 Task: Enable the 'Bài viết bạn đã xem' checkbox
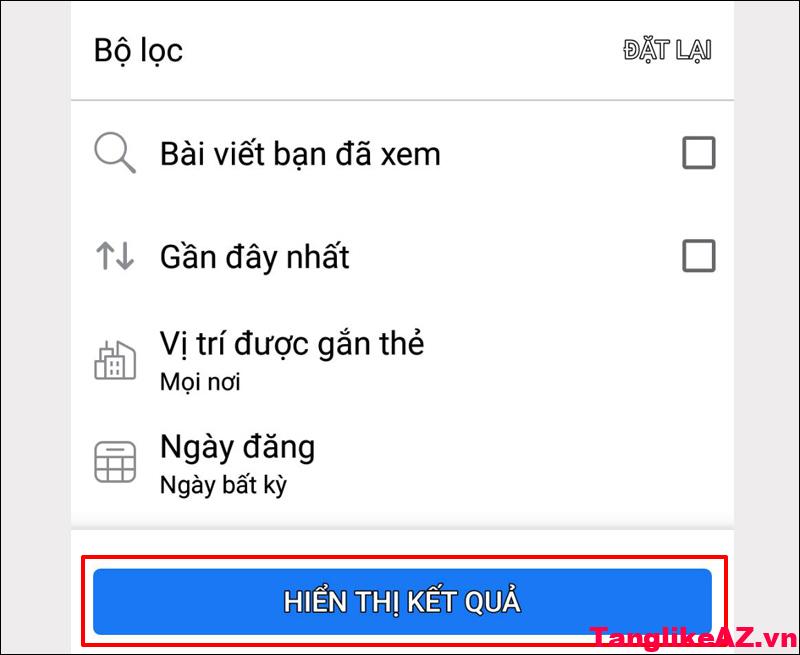coord(698,153)
